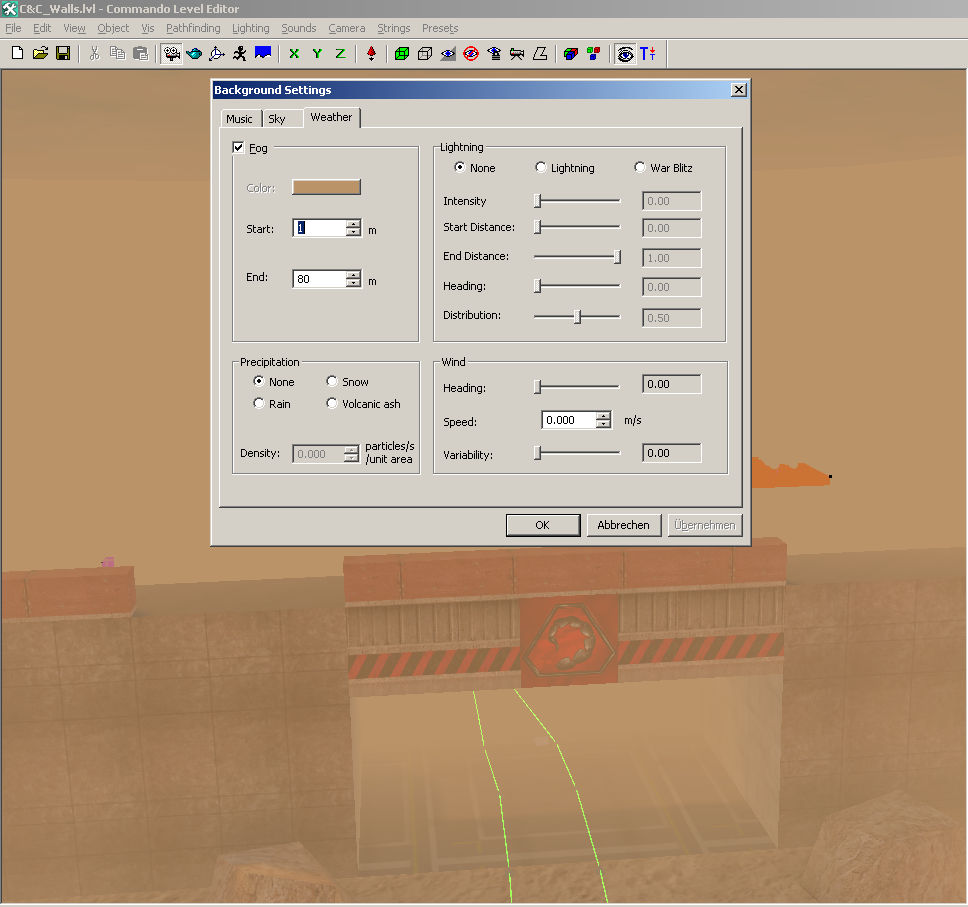
Task: Toggle the green Z axis restriction icon
Action: pos(340,53)
